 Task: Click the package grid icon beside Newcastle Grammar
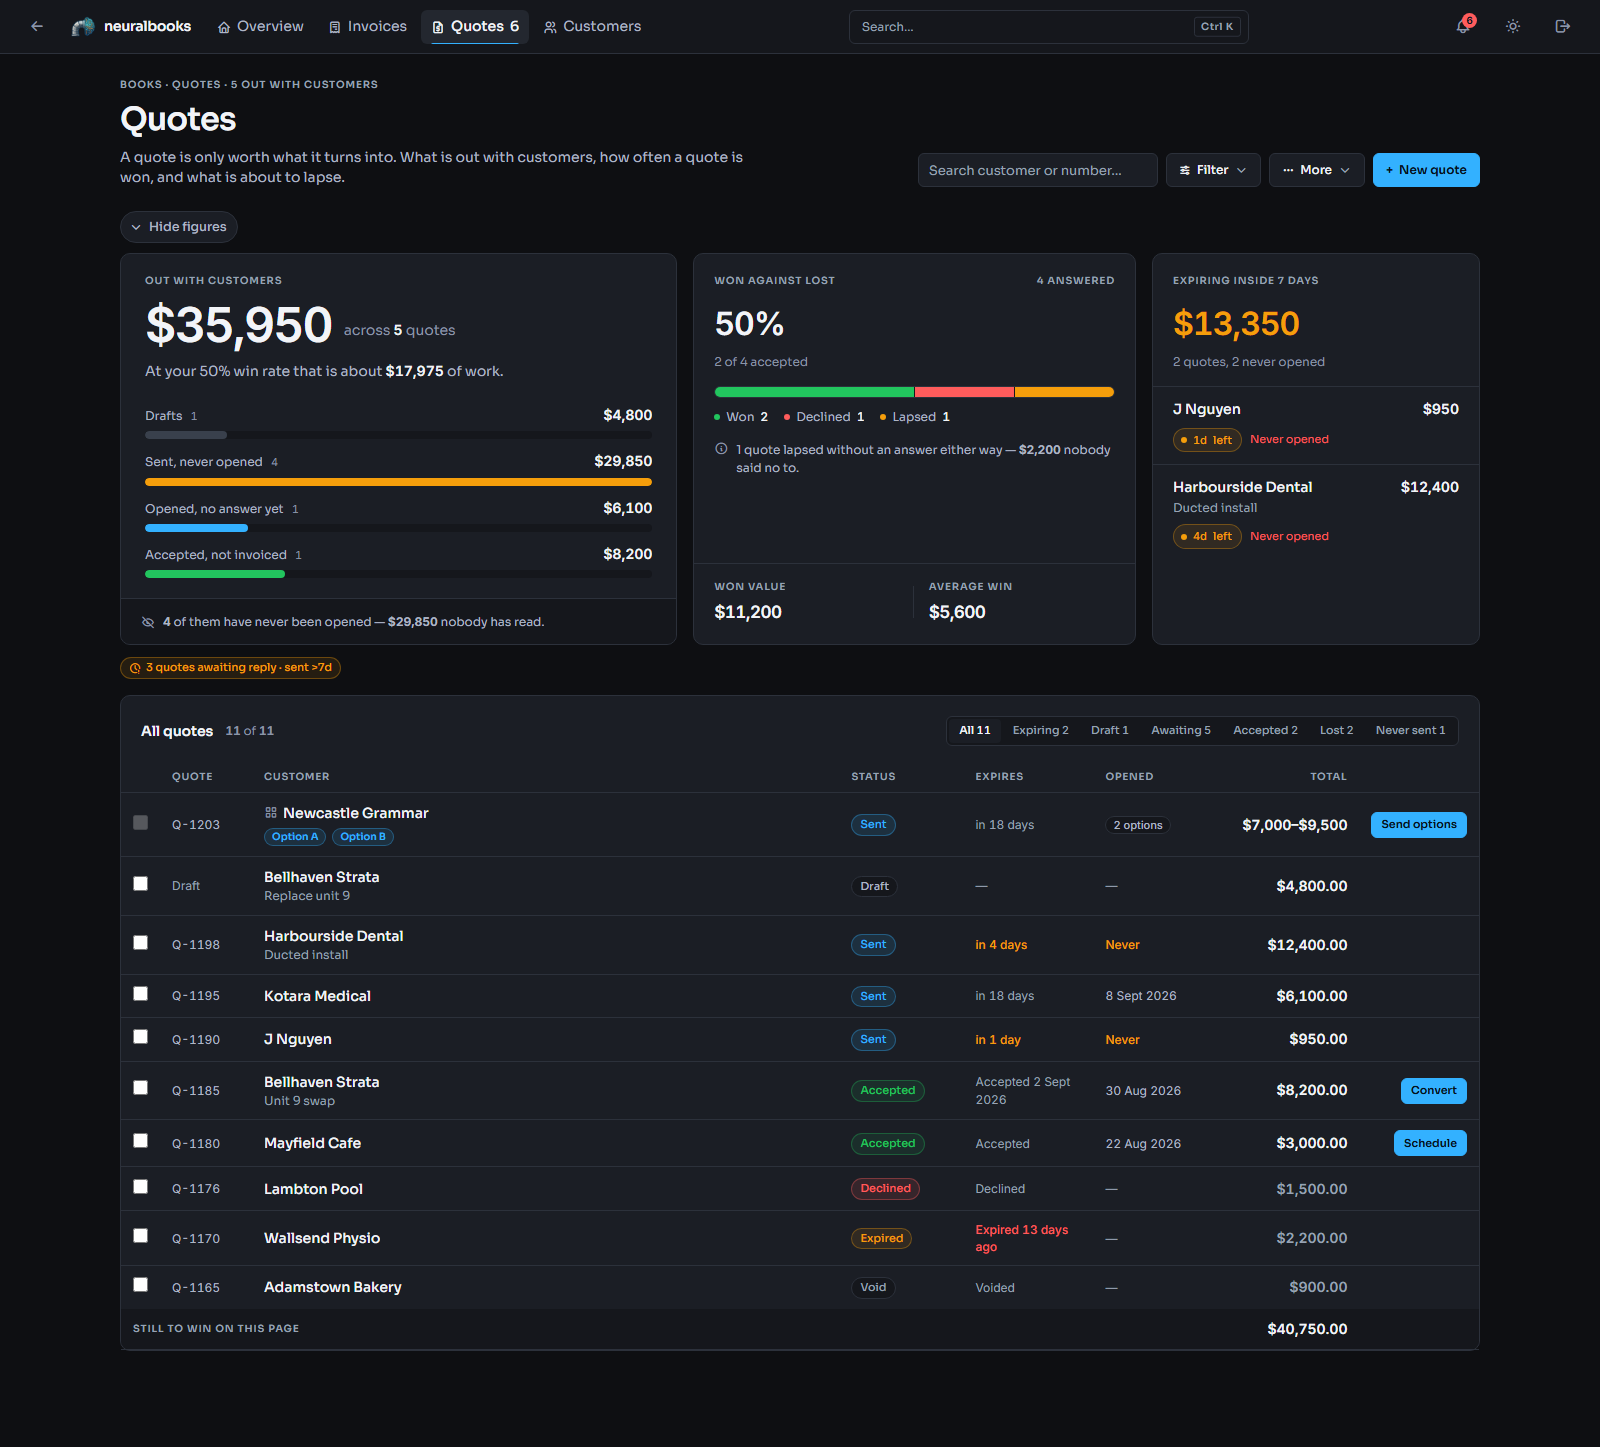[271, 813]
